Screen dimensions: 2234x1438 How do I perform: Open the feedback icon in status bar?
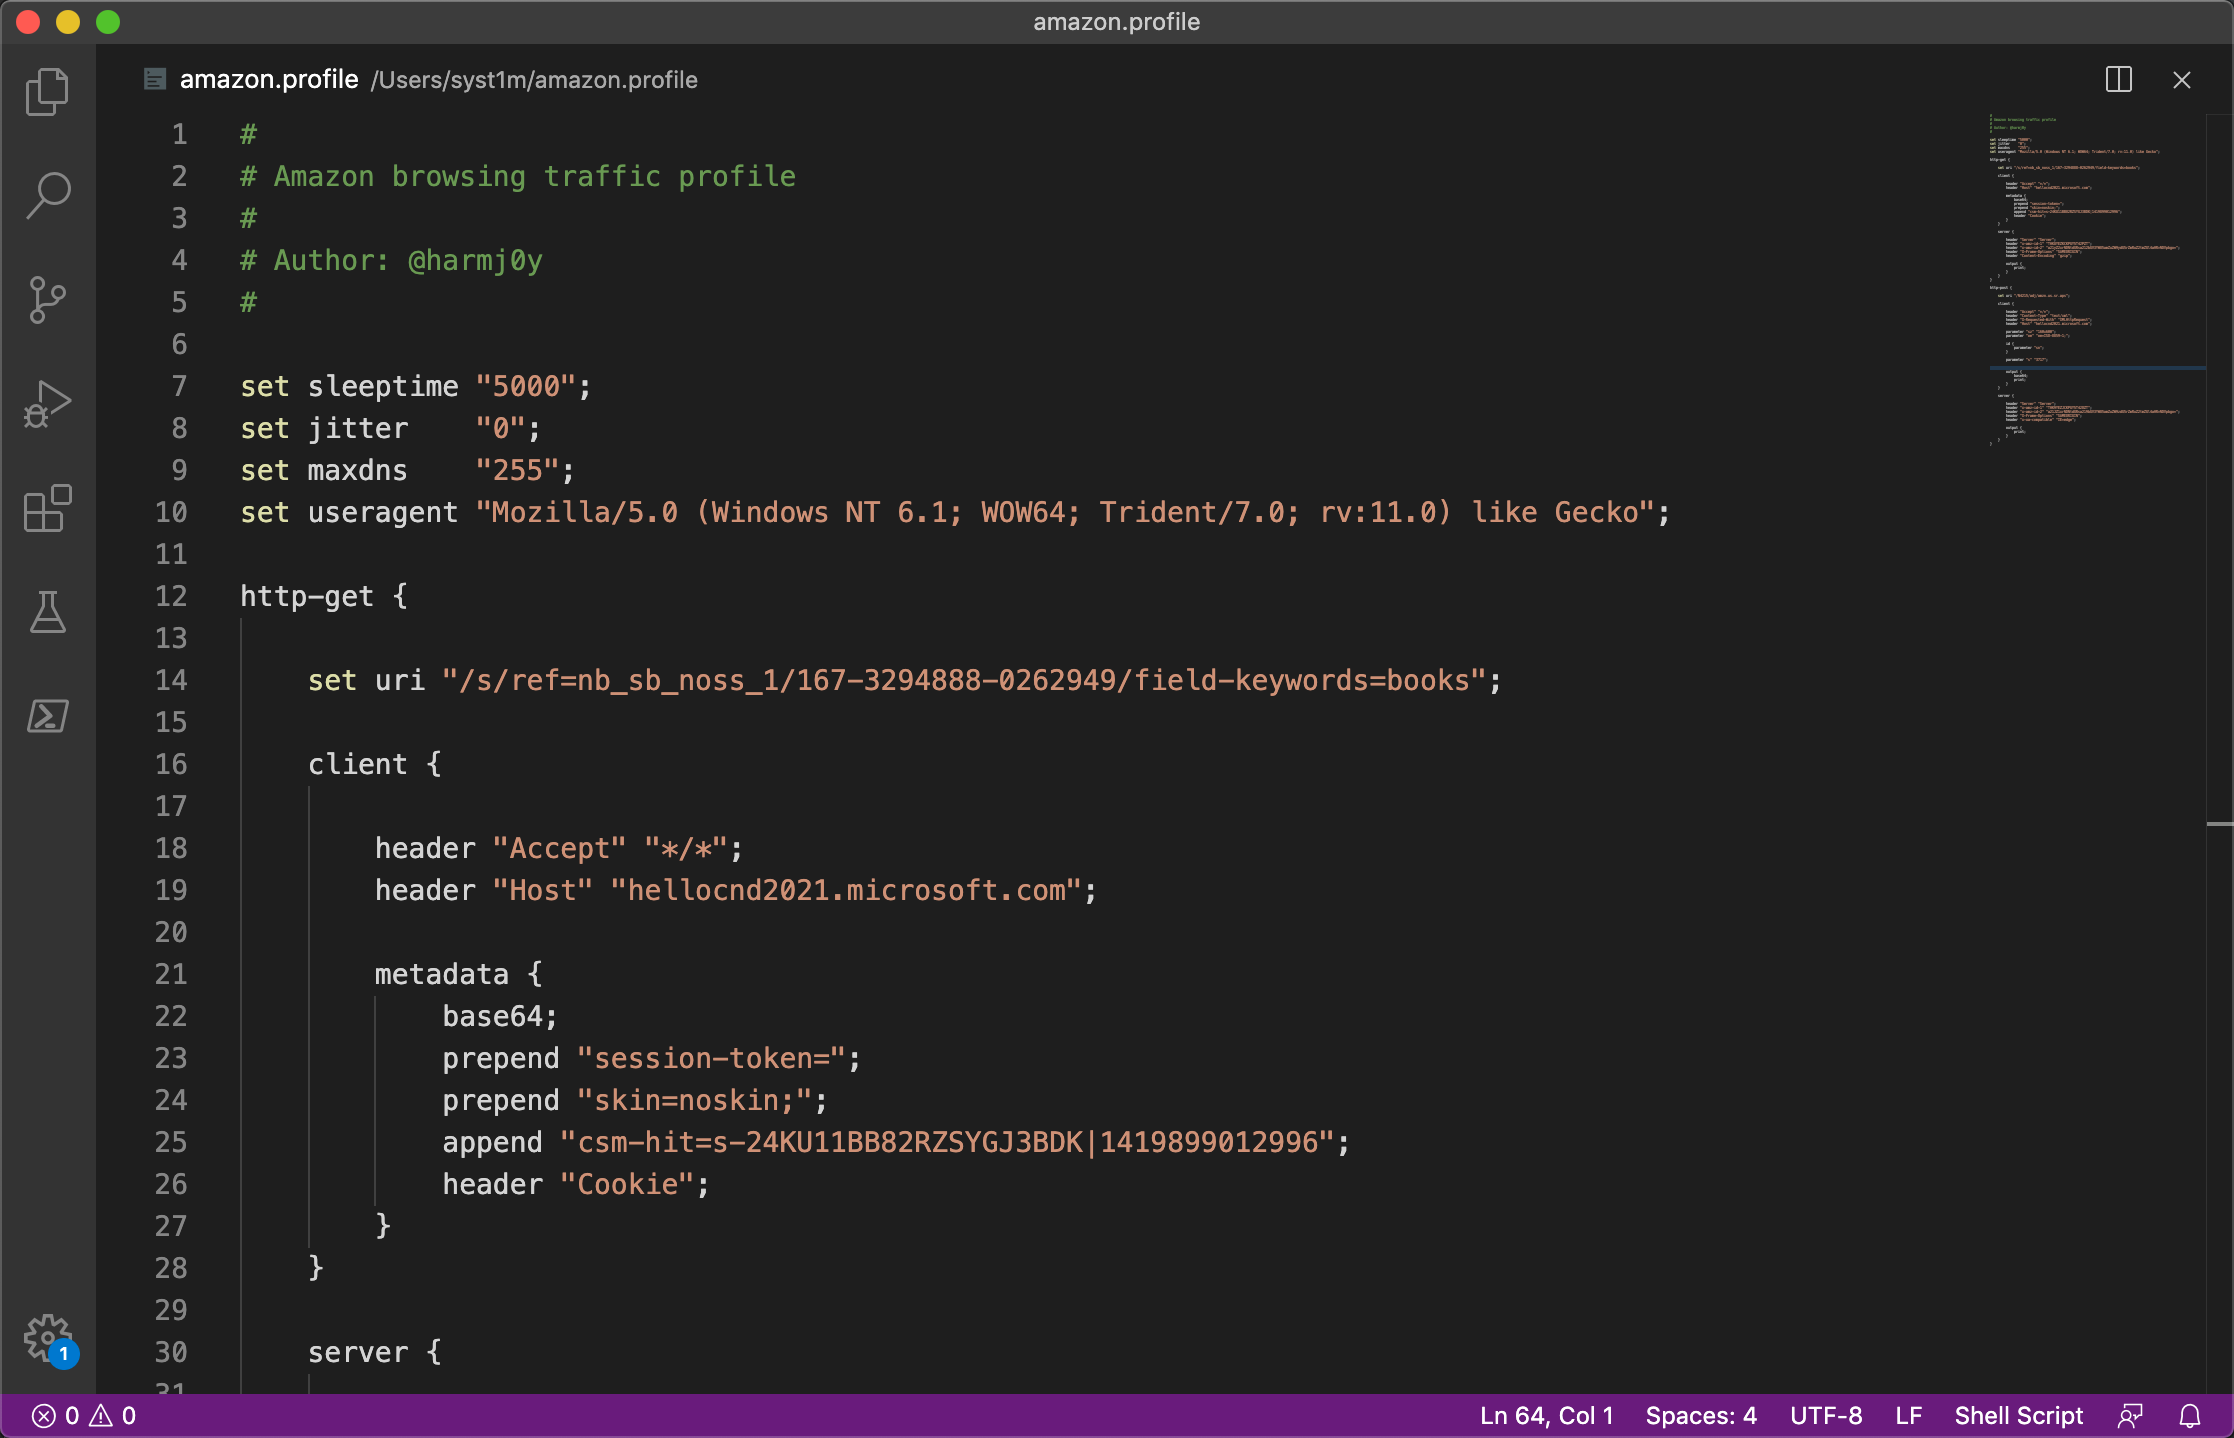tap(2130, 1416)
